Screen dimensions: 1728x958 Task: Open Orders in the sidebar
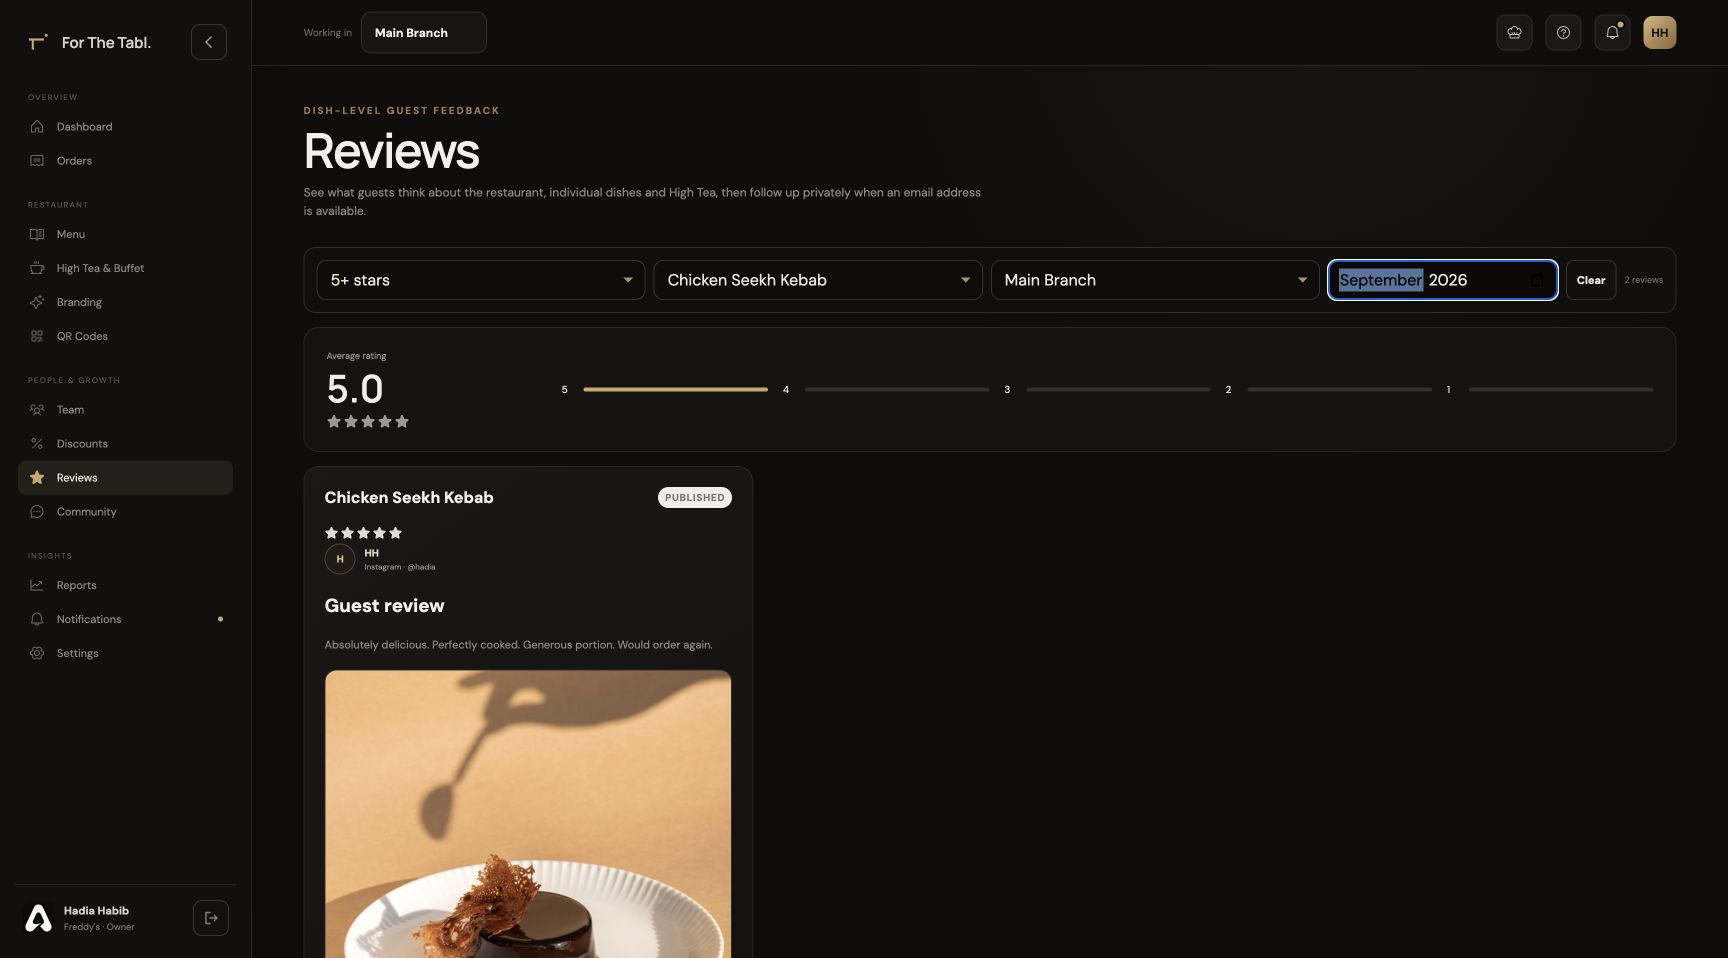125,161
